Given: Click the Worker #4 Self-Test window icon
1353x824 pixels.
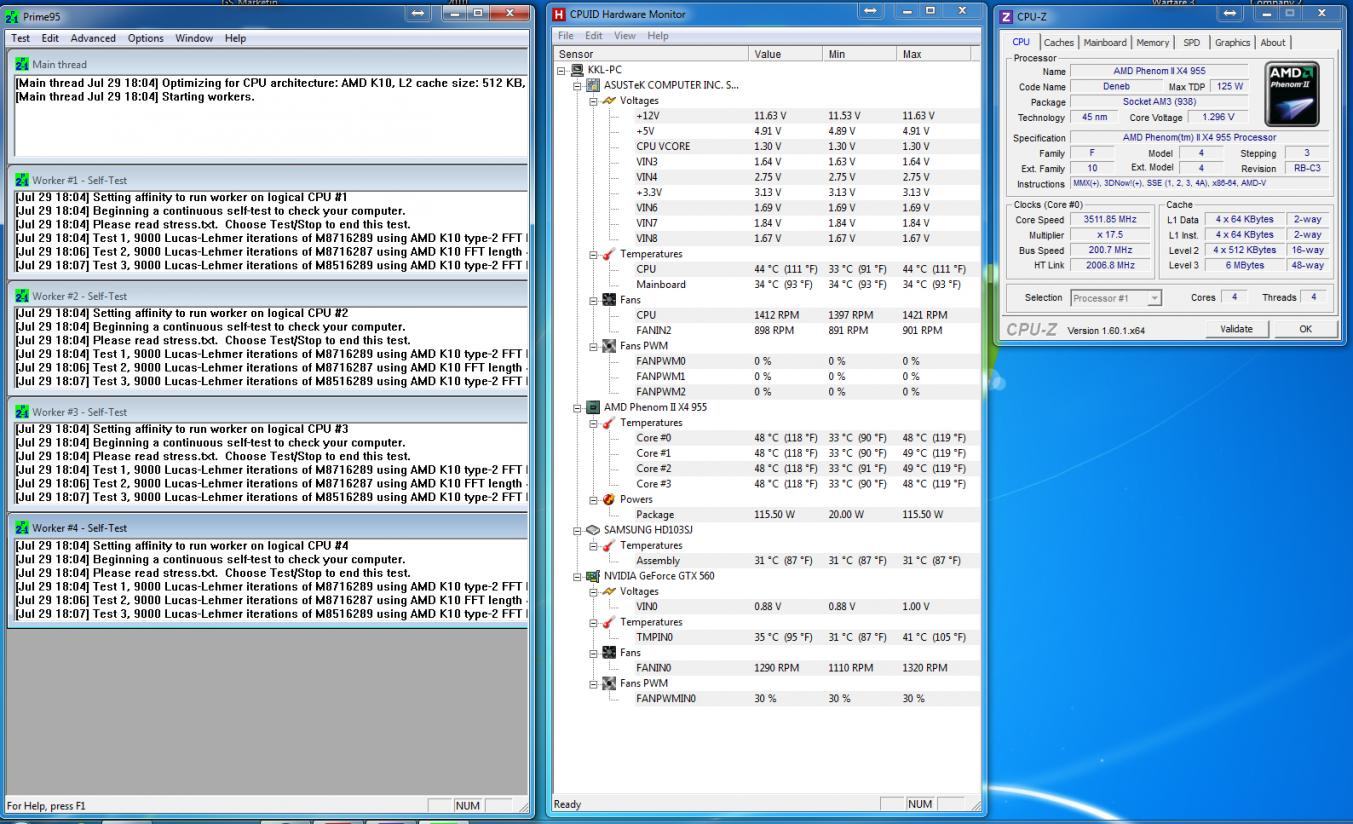Looking at the screenshot, I should pos(22,528).
